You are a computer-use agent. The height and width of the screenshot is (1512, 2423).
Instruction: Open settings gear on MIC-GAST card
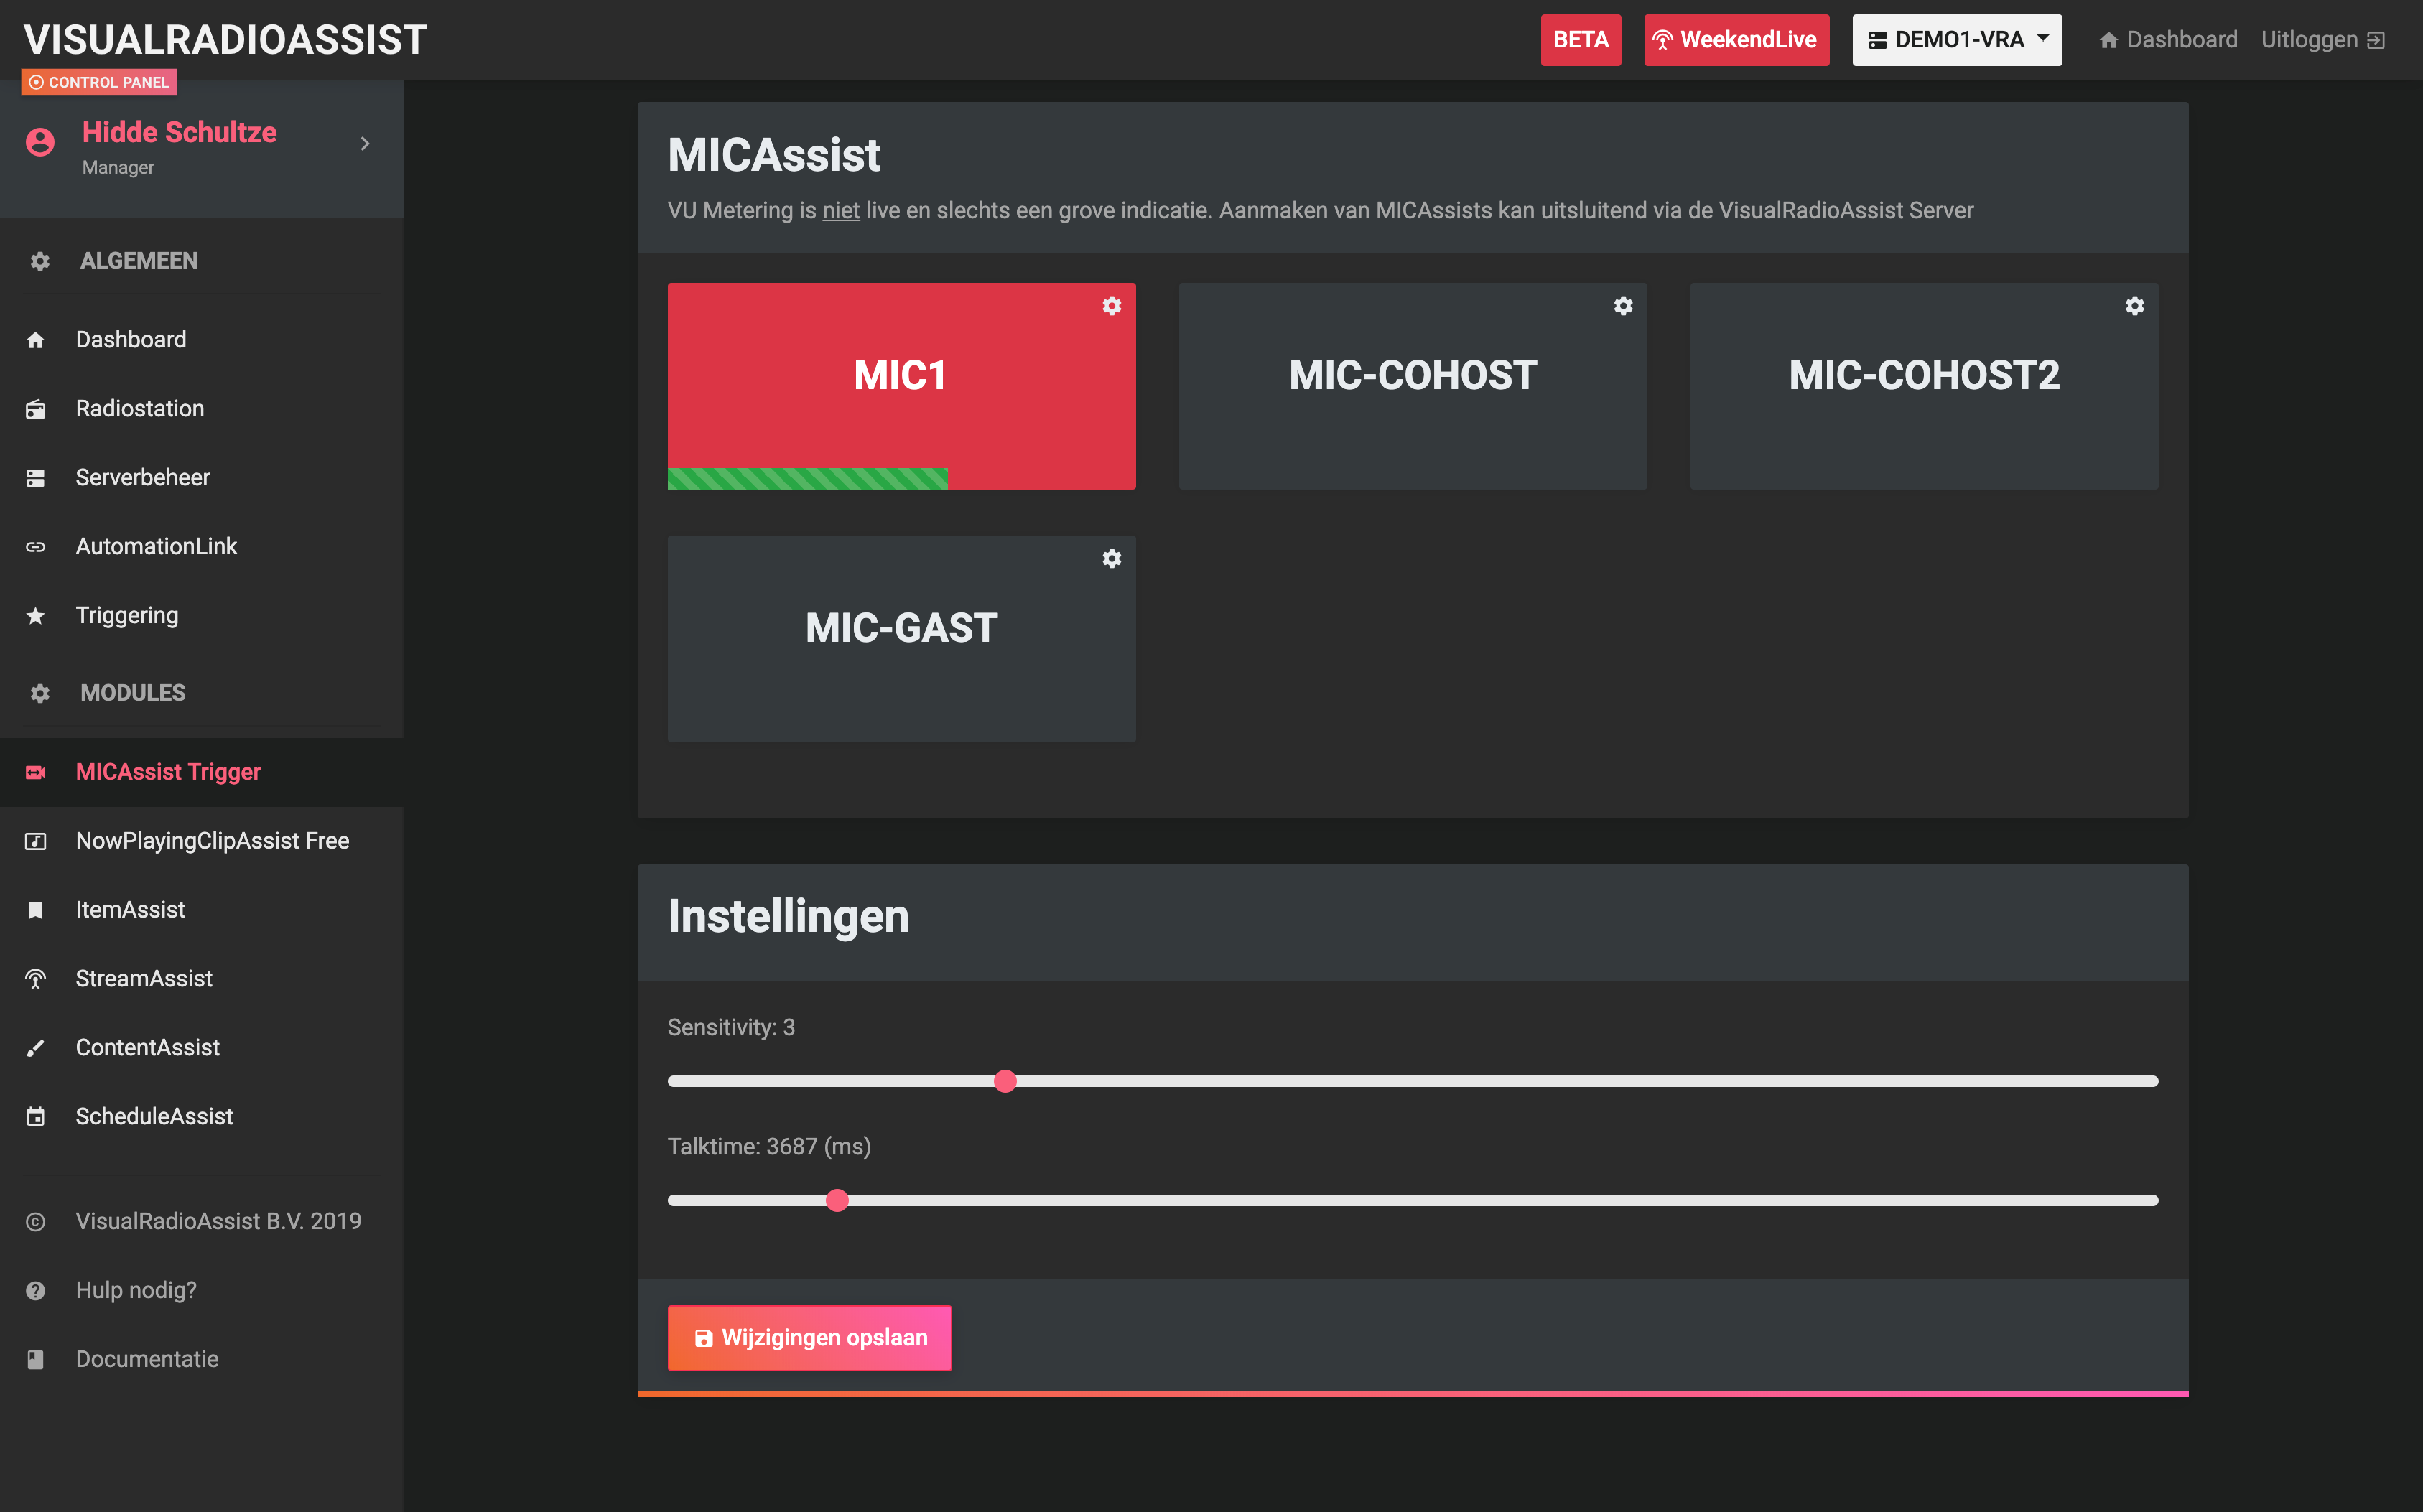tap(1111, 559)
